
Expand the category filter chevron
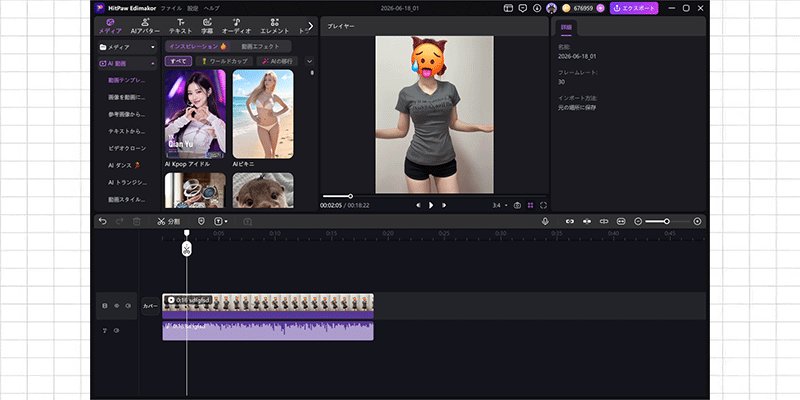309,61
